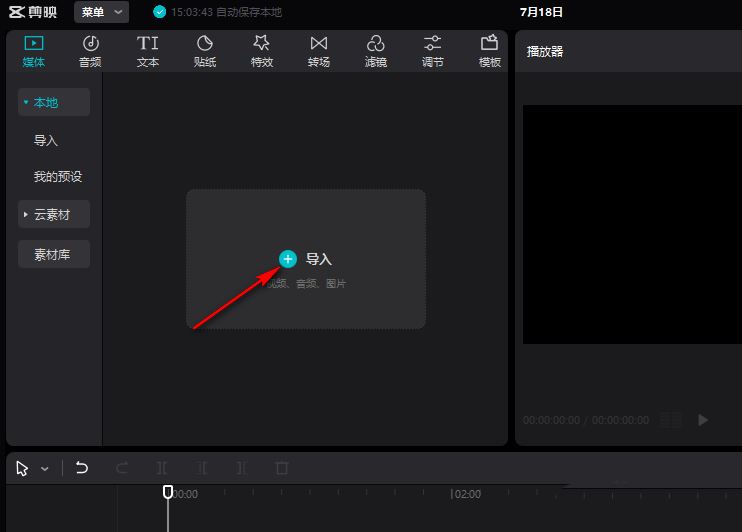742x532 pixels.
Task: Open the 素材库 library
Action: click(54, 255)
